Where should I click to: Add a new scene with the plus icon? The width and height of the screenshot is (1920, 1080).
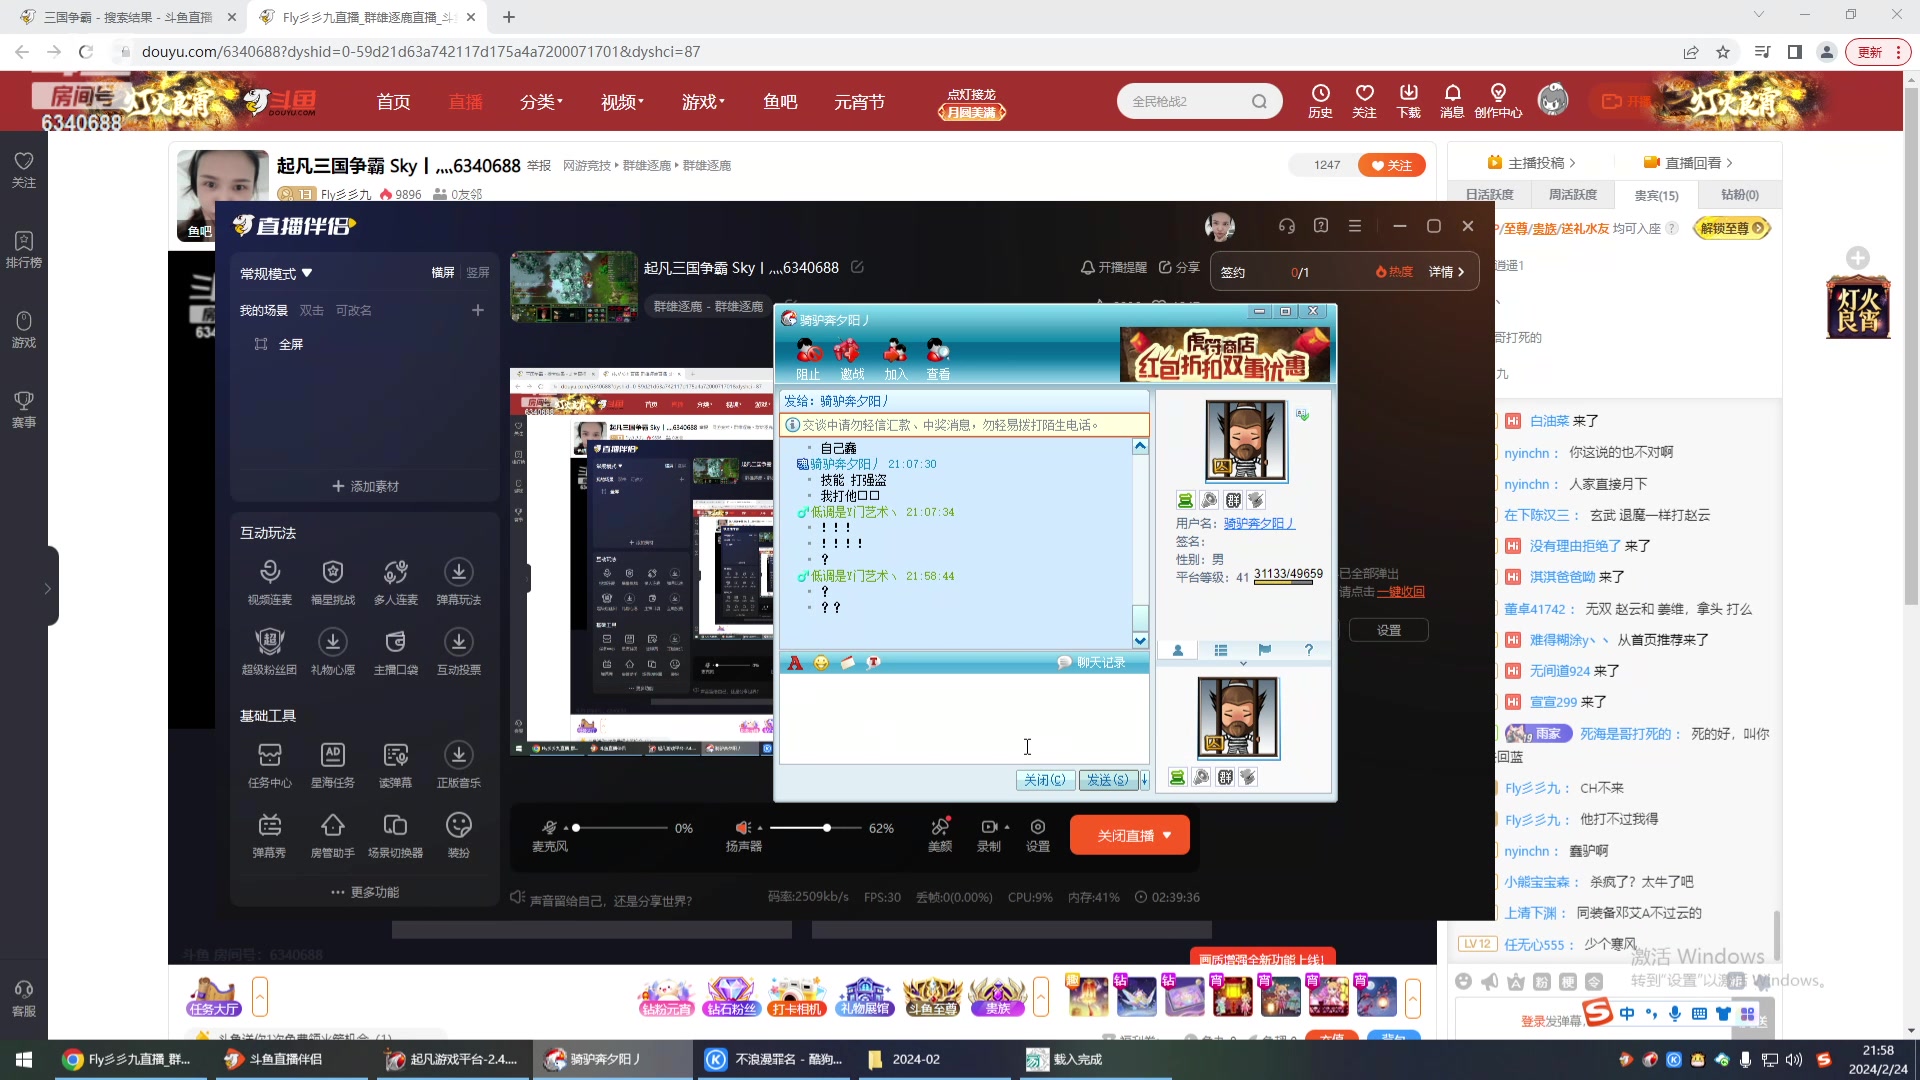(478, 310)
